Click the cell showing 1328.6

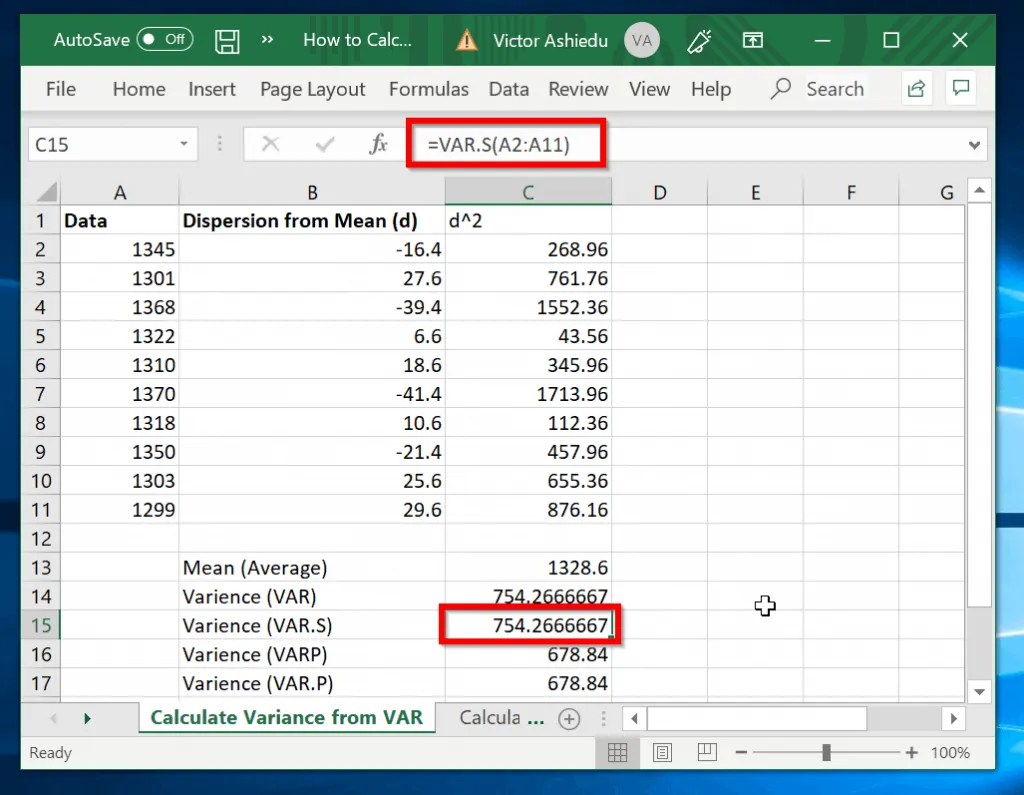pos(528,568)
